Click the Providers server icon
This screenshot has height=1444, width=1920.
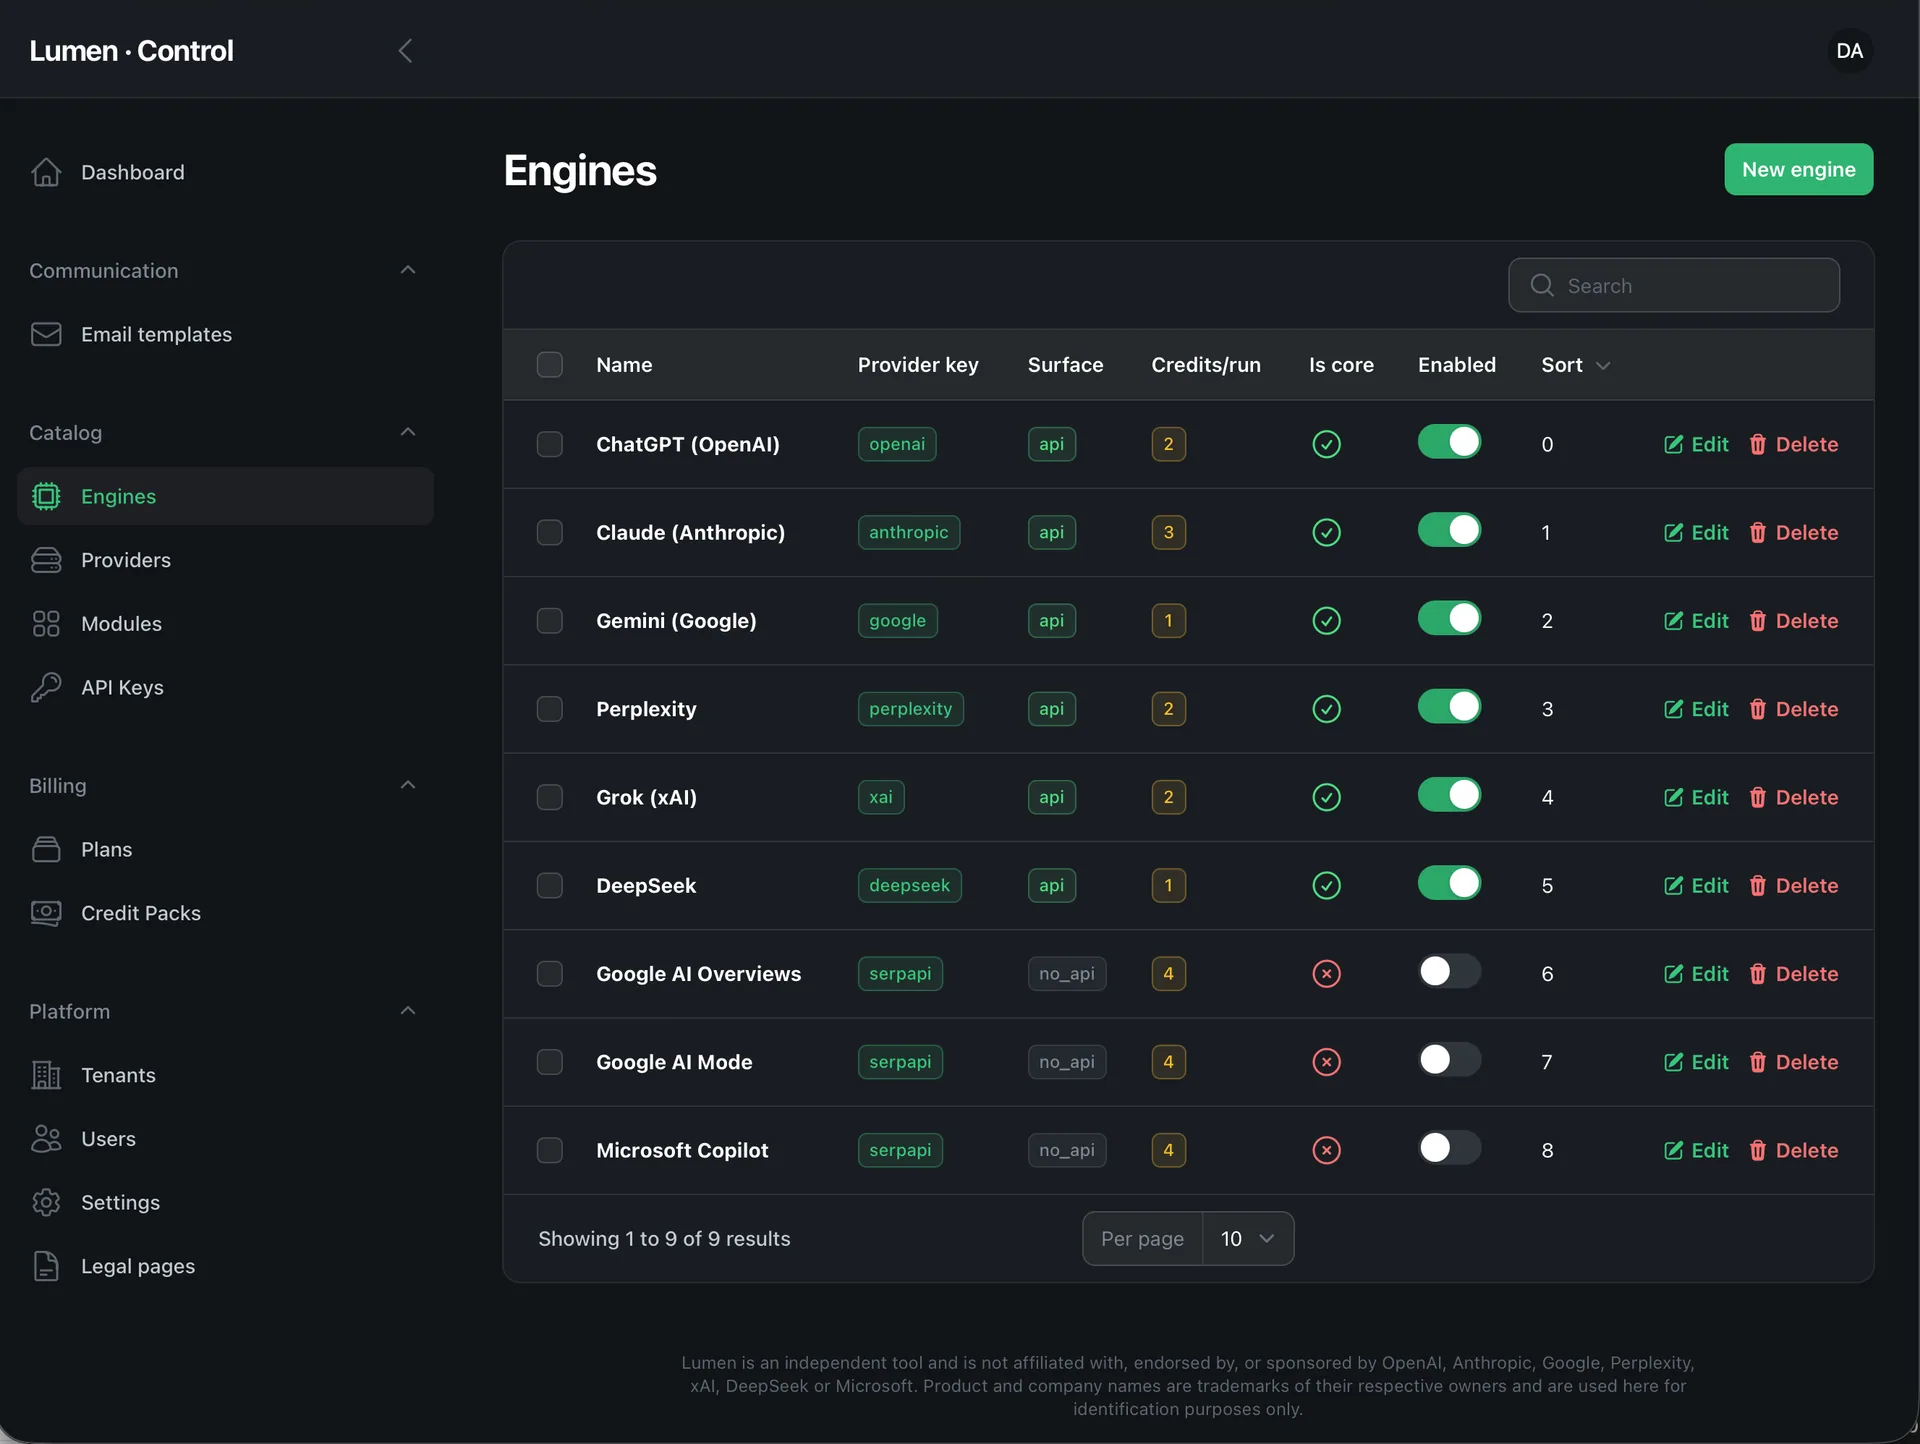[46, 560]
